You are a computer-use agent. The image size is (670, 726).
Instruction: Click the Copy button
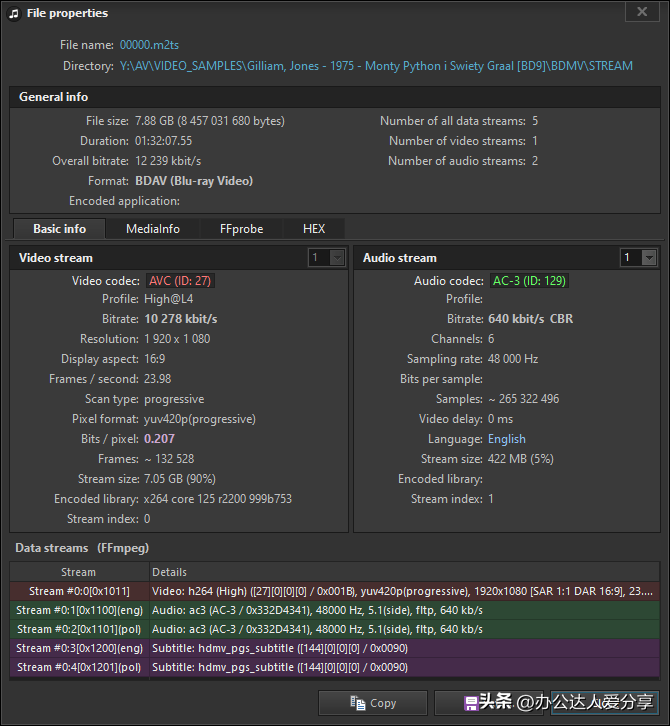372,703
